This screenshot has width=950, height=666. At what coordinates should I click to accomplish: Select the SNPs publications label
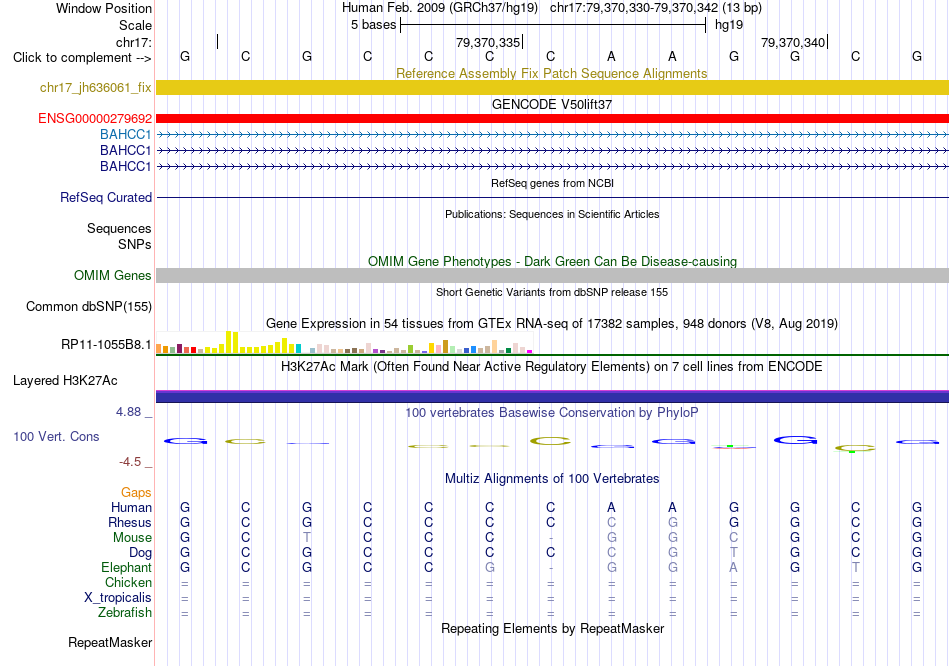click(135, 244)
